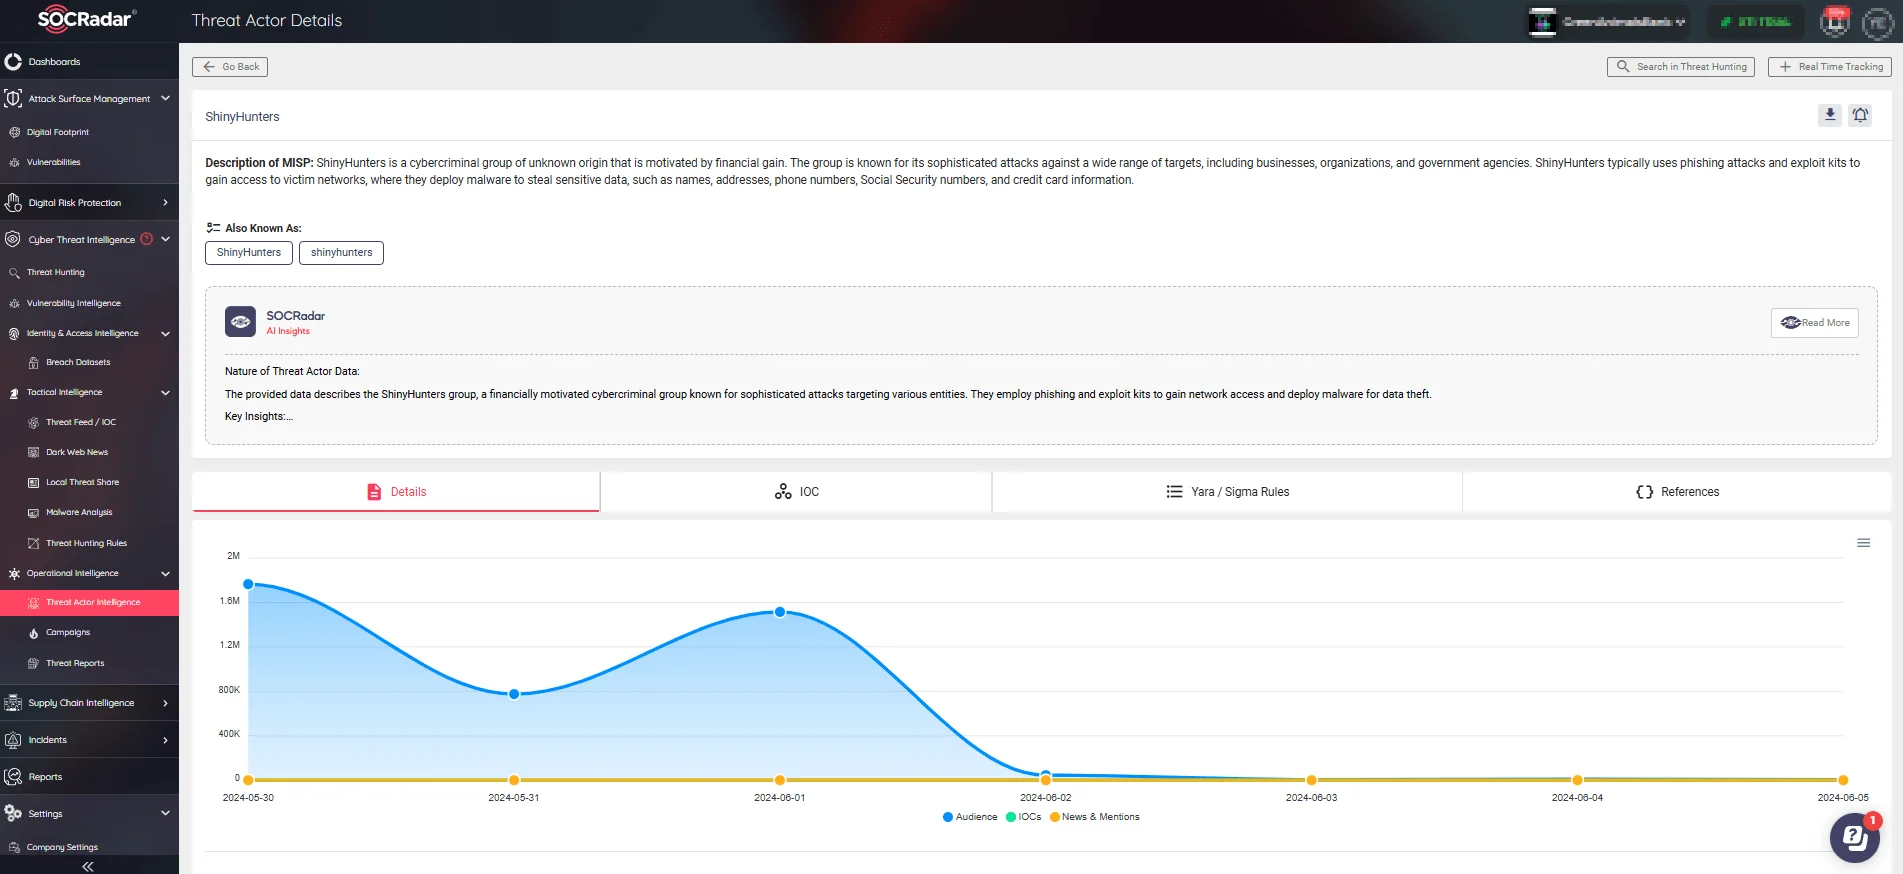
Task: Select the ShinyHunters alias tag
Action: (249, 253)
